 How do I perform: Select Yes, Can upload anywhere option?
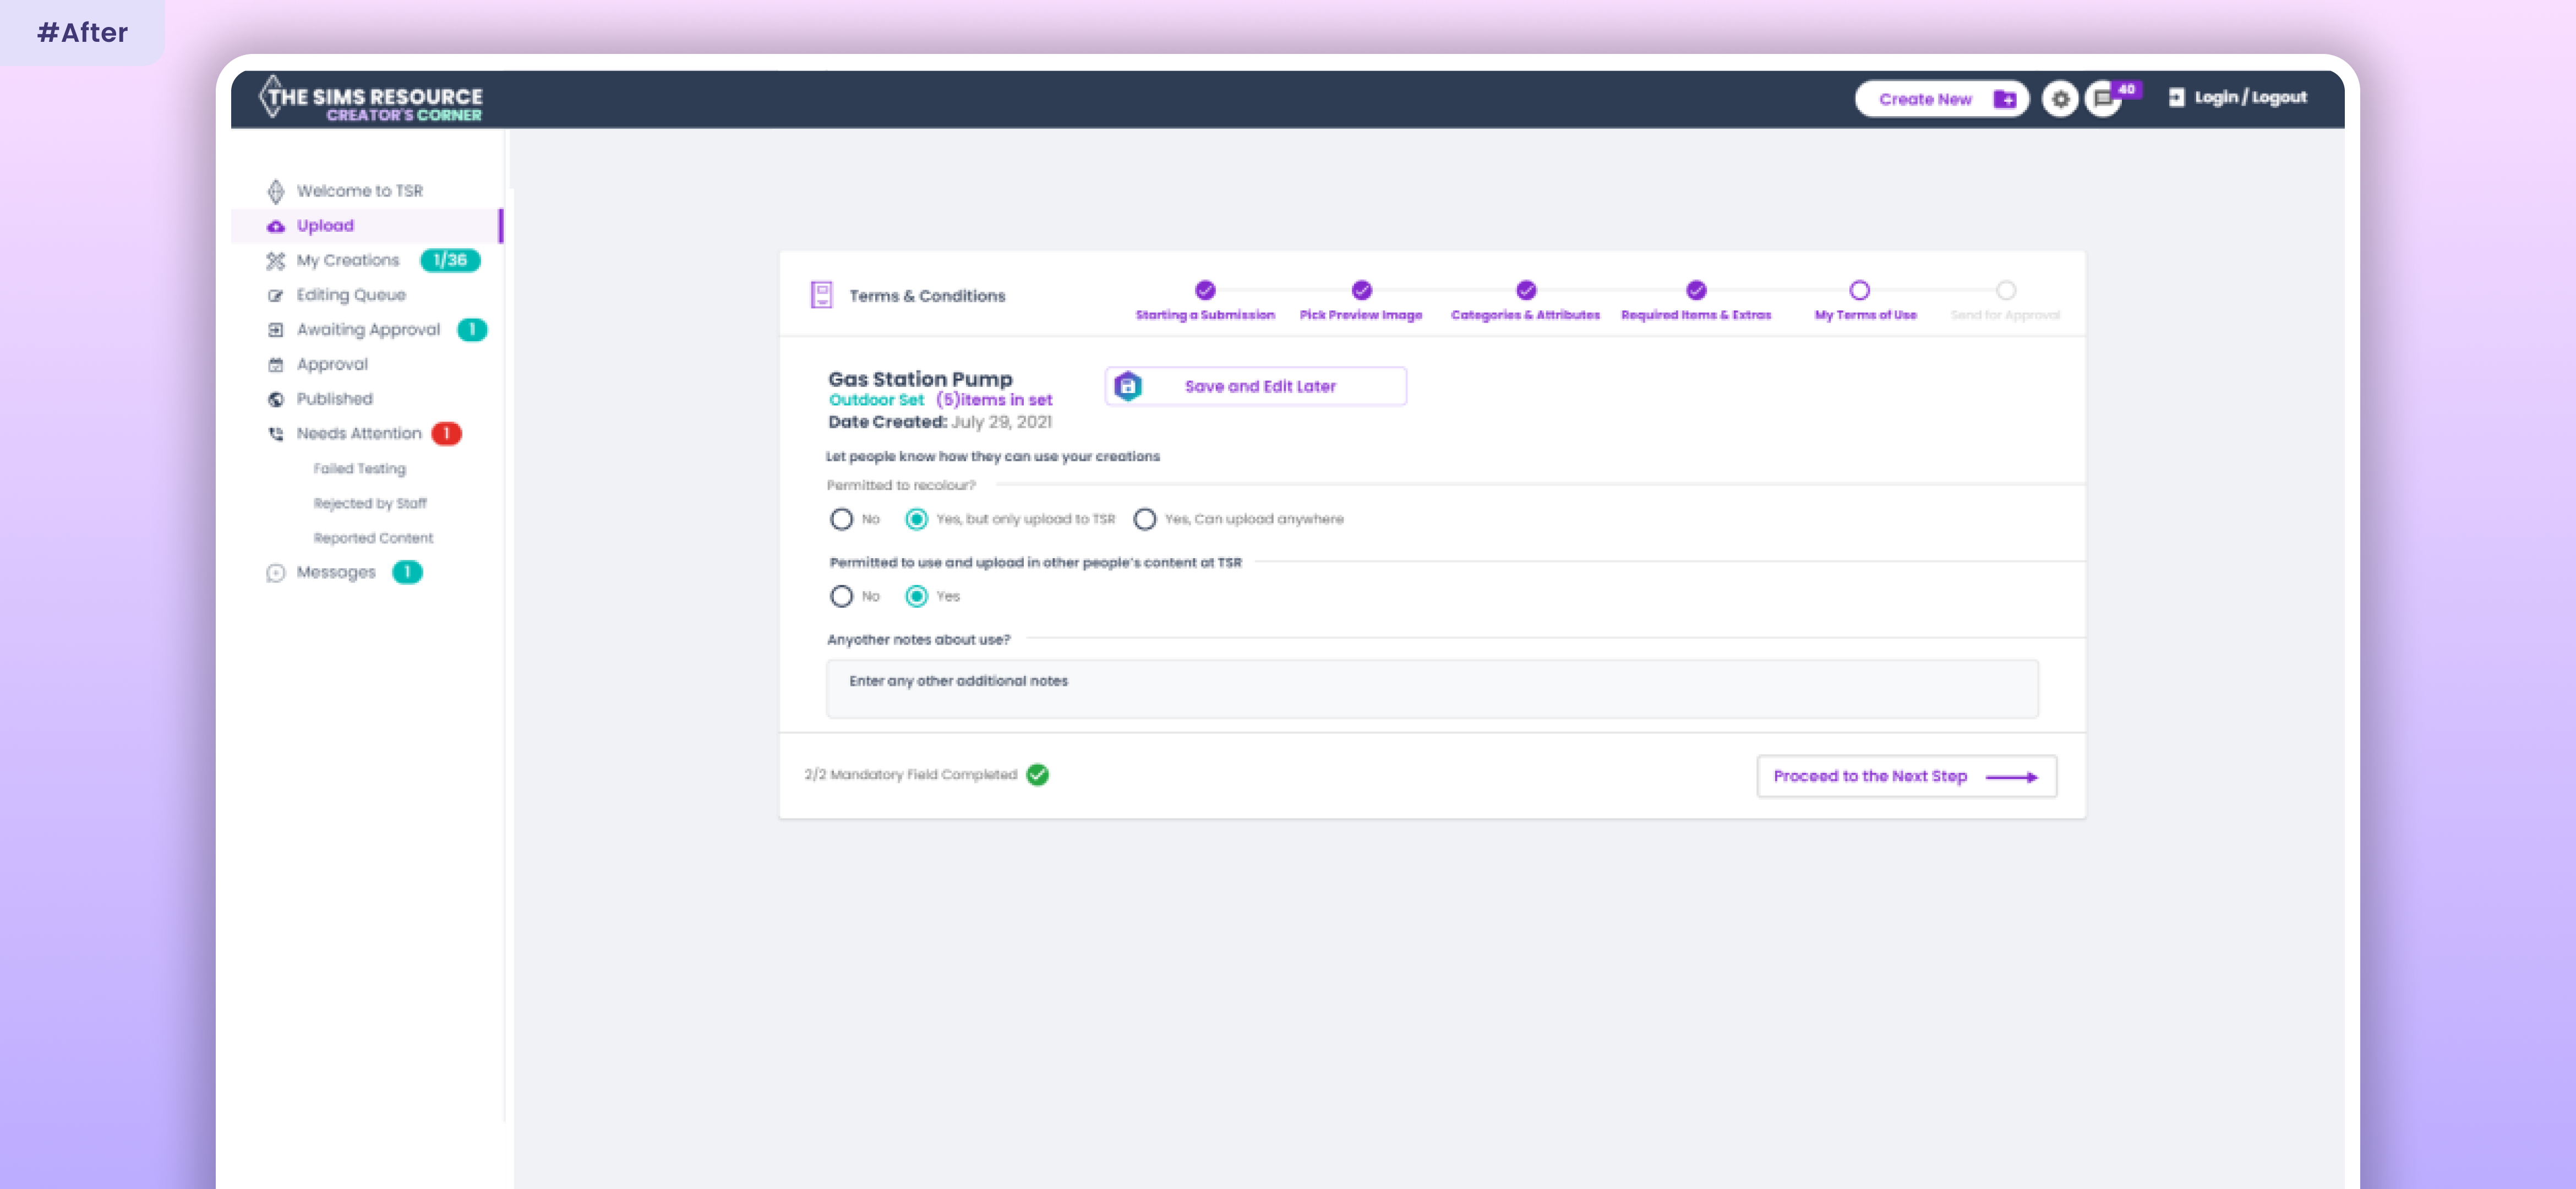[1144, 519]
